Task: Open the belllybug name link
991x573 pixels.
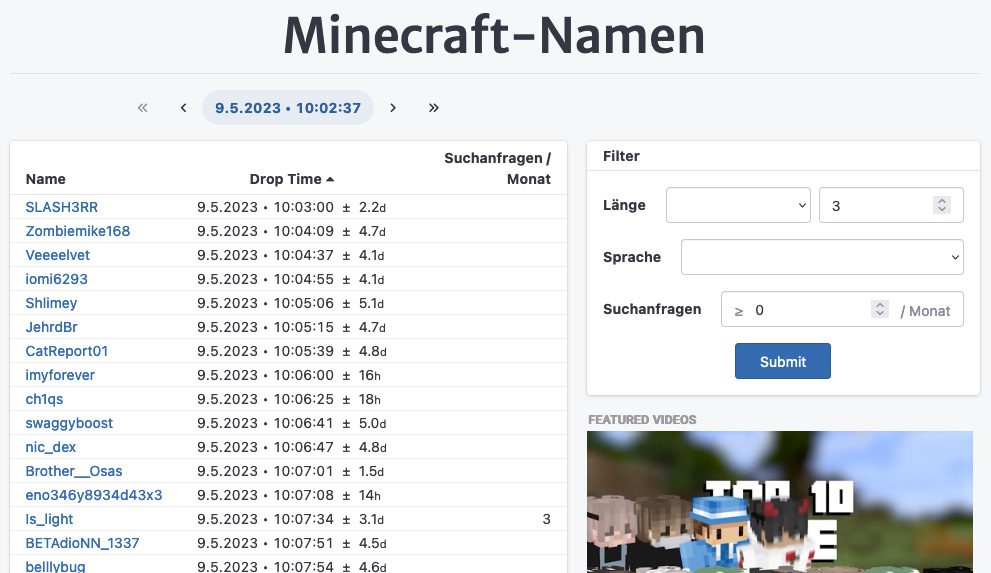Action: click(x=55, y=567)
